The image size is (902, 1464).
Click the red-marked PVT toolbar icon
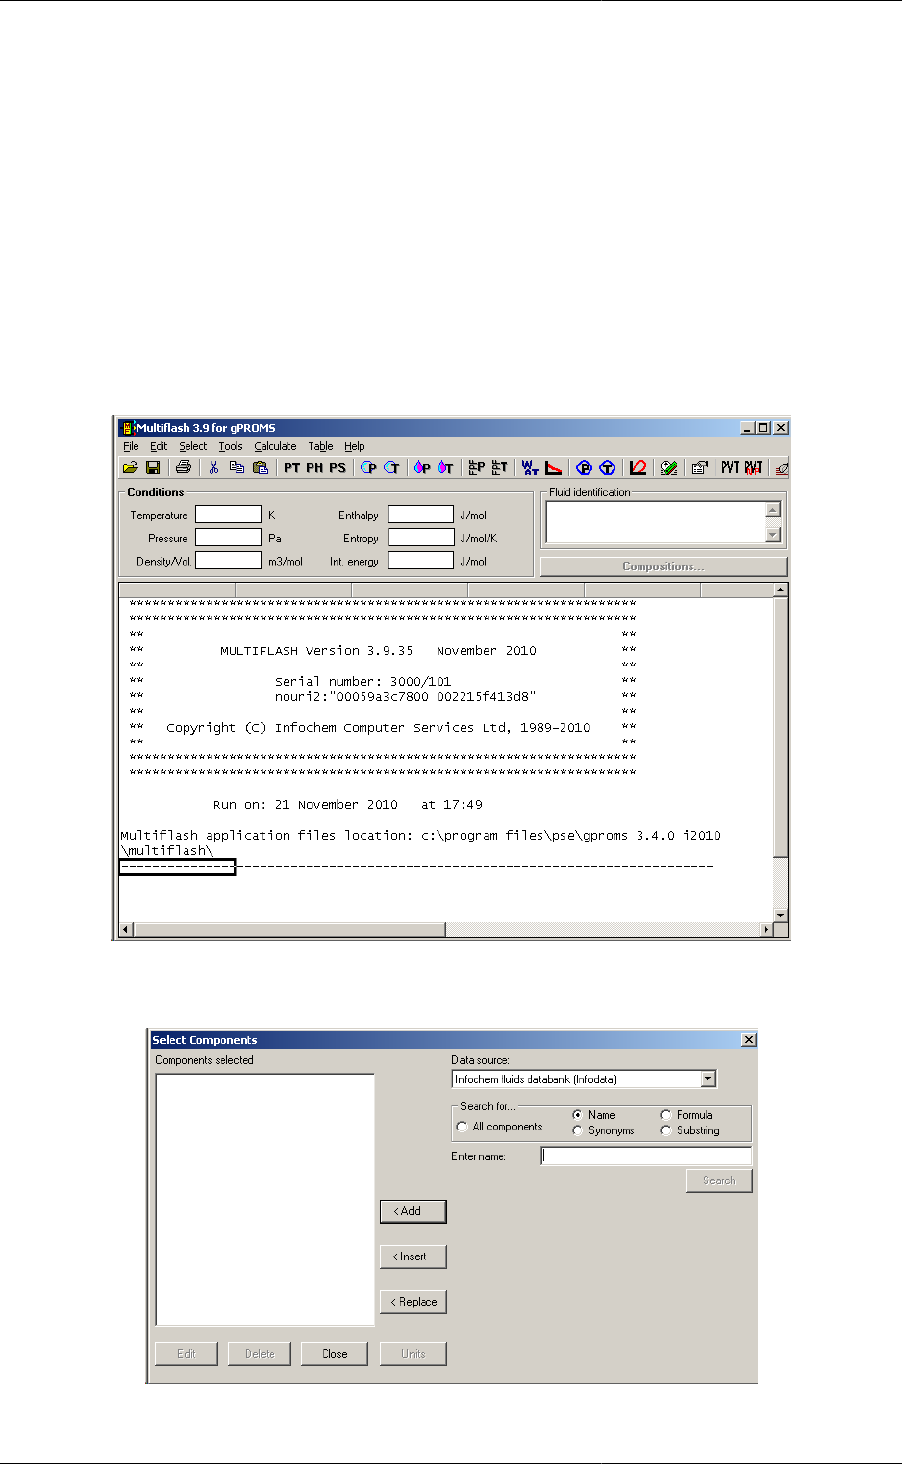pos(753,467)
